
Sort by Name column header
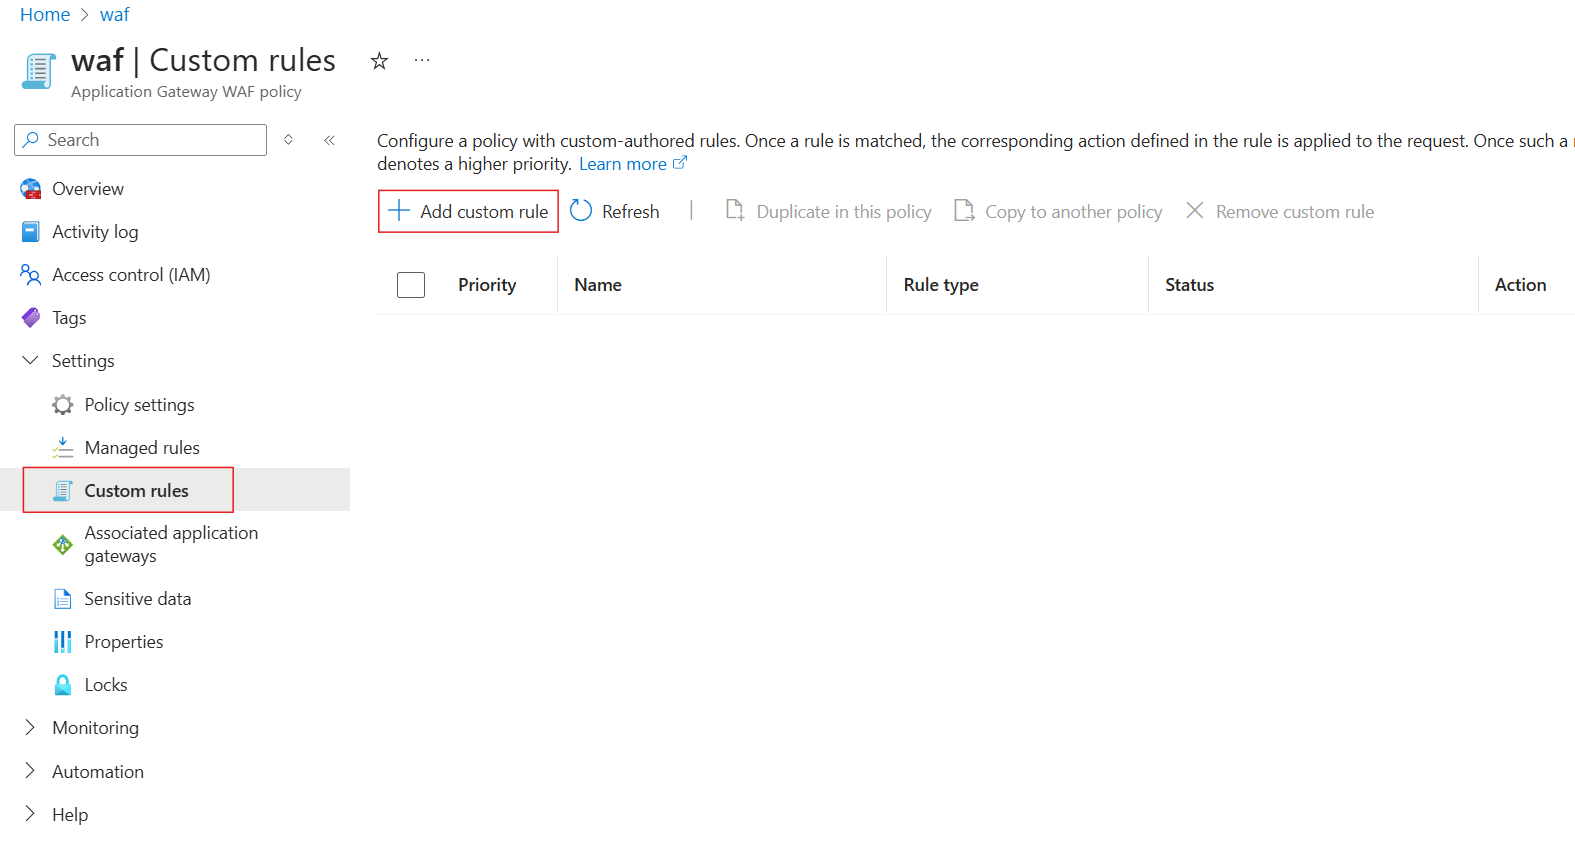(x=598, y=285)
